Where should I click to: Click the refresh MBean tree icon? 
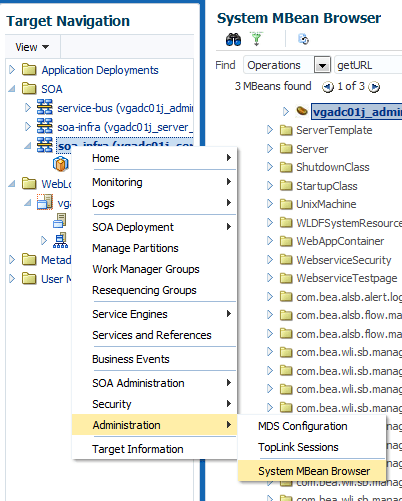(x=303, y=39)
